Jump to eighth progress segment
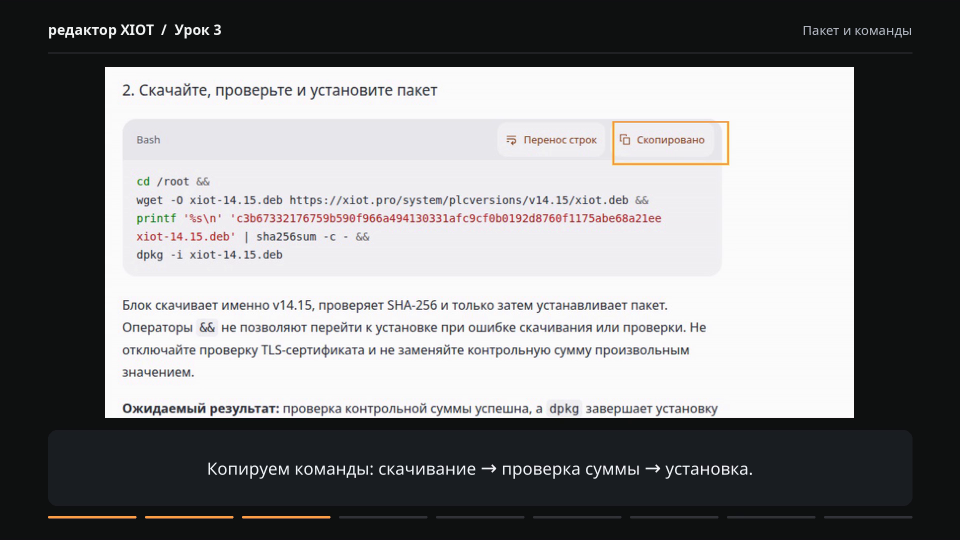Screen dimensions: 960x540 point(771,517)
